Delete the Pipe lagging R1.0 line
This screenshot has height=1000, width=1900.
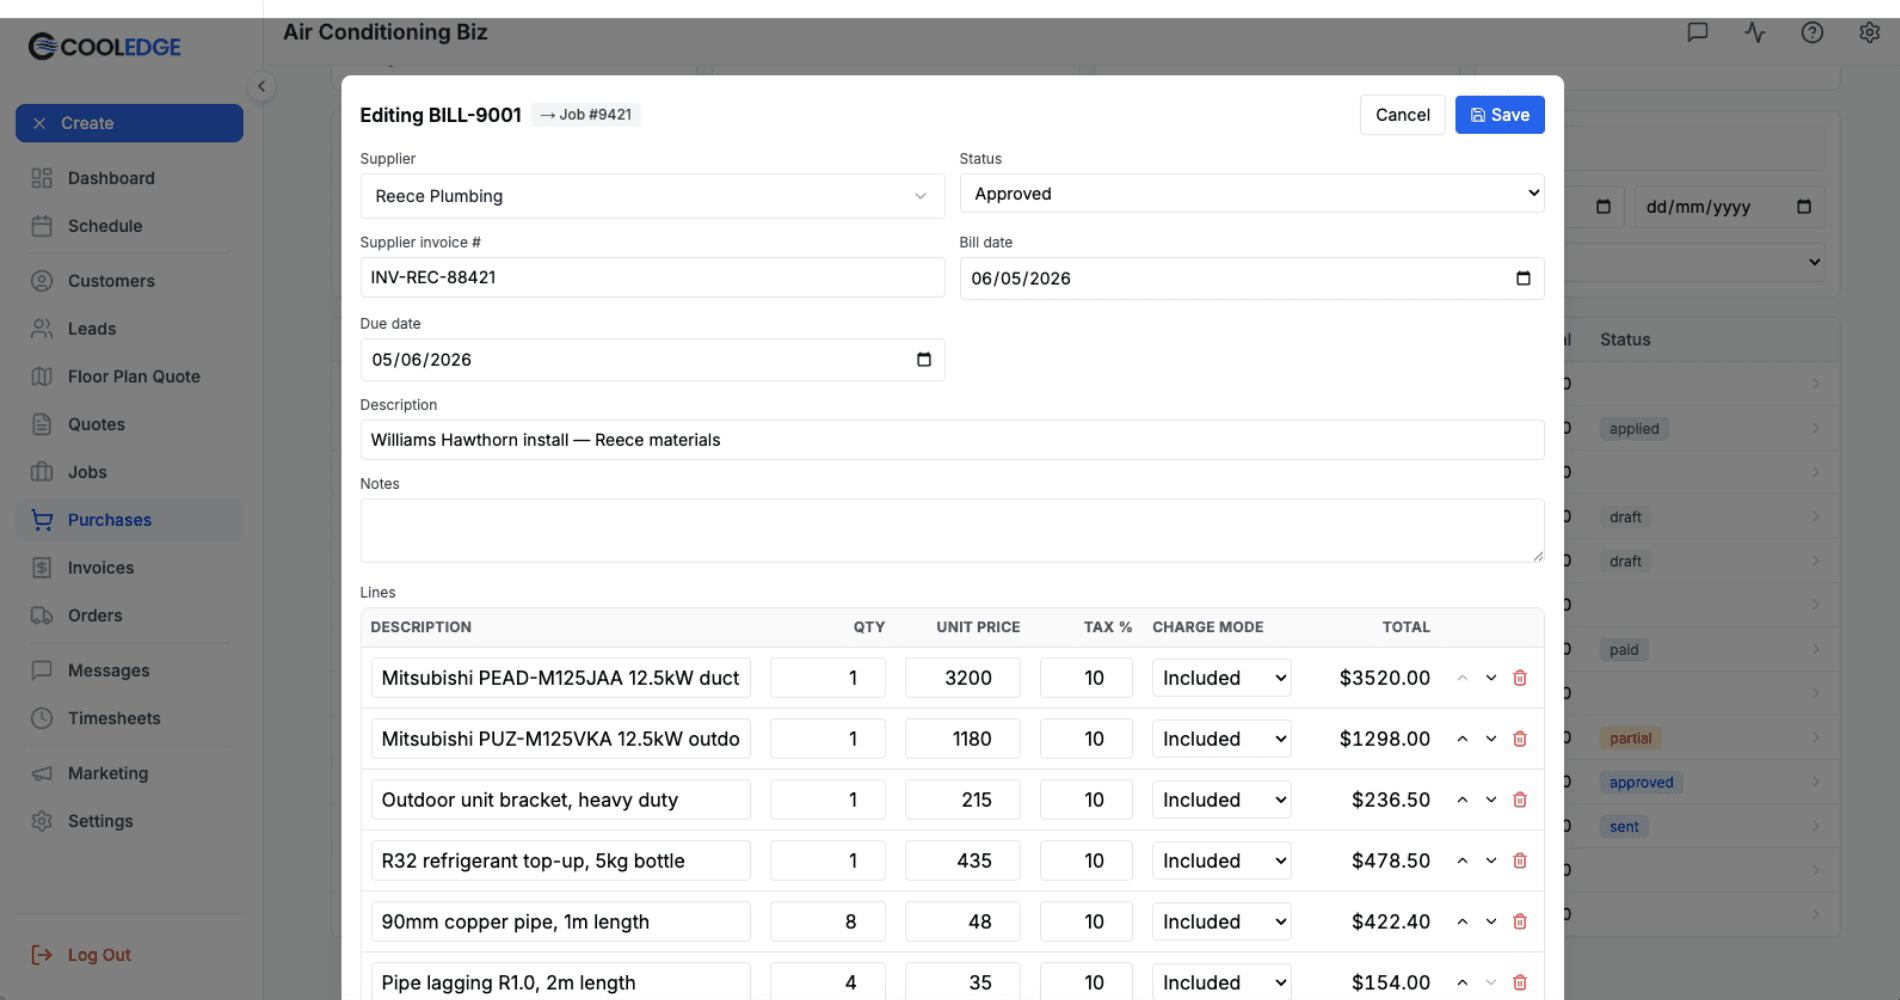click(x=1520, y=983)
